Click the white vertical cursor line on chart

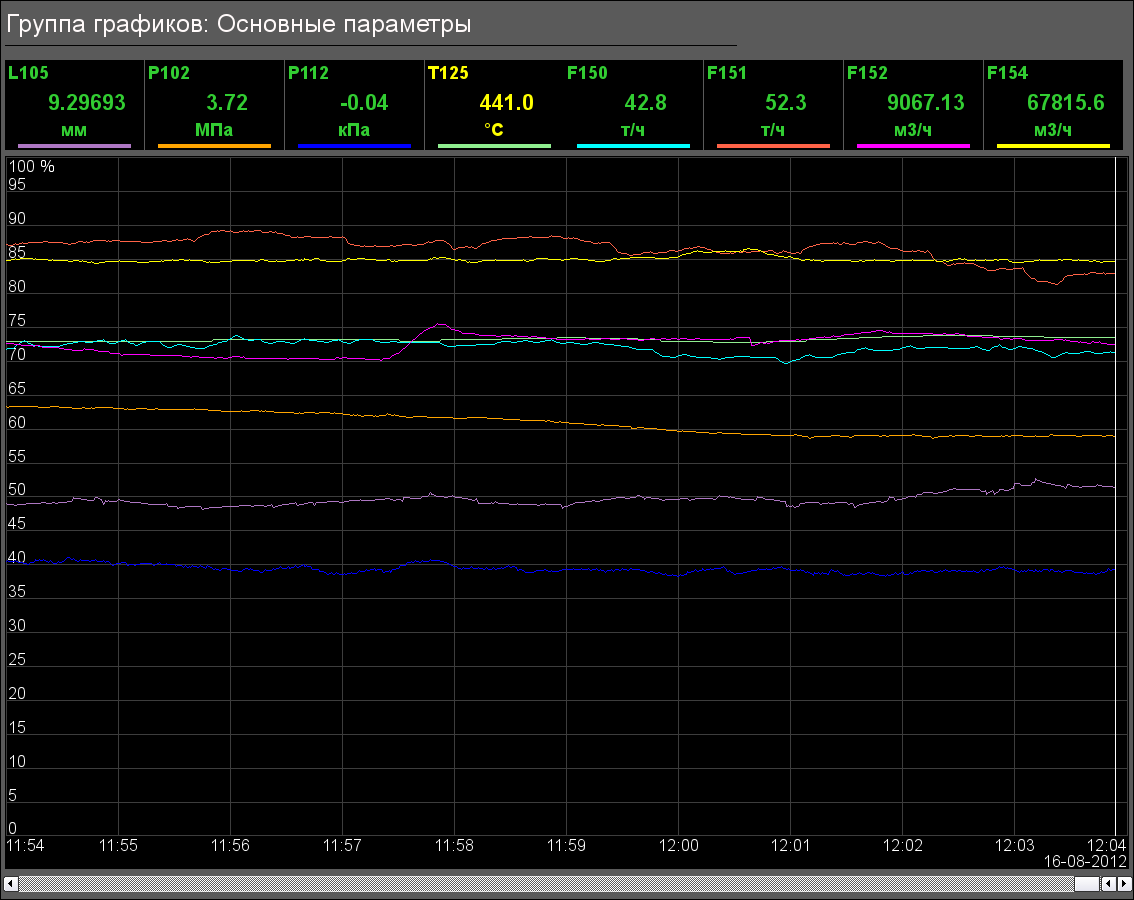point(1115,500)
